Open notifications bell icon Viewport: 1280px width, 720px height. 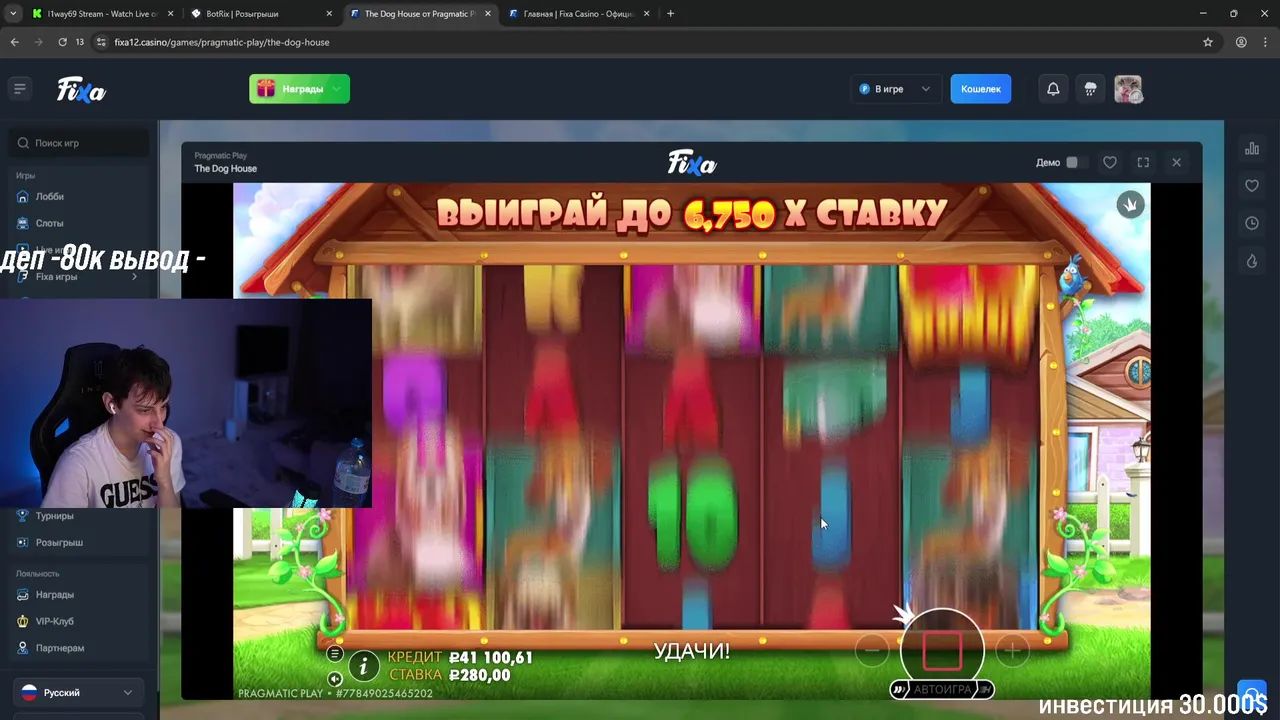point(1053,89)
